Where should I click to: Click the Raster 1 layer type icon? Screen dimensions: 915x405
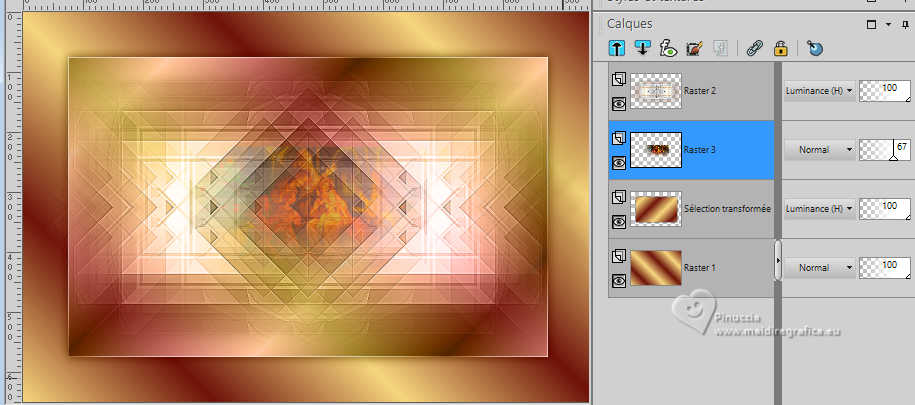tap(619, 256)
